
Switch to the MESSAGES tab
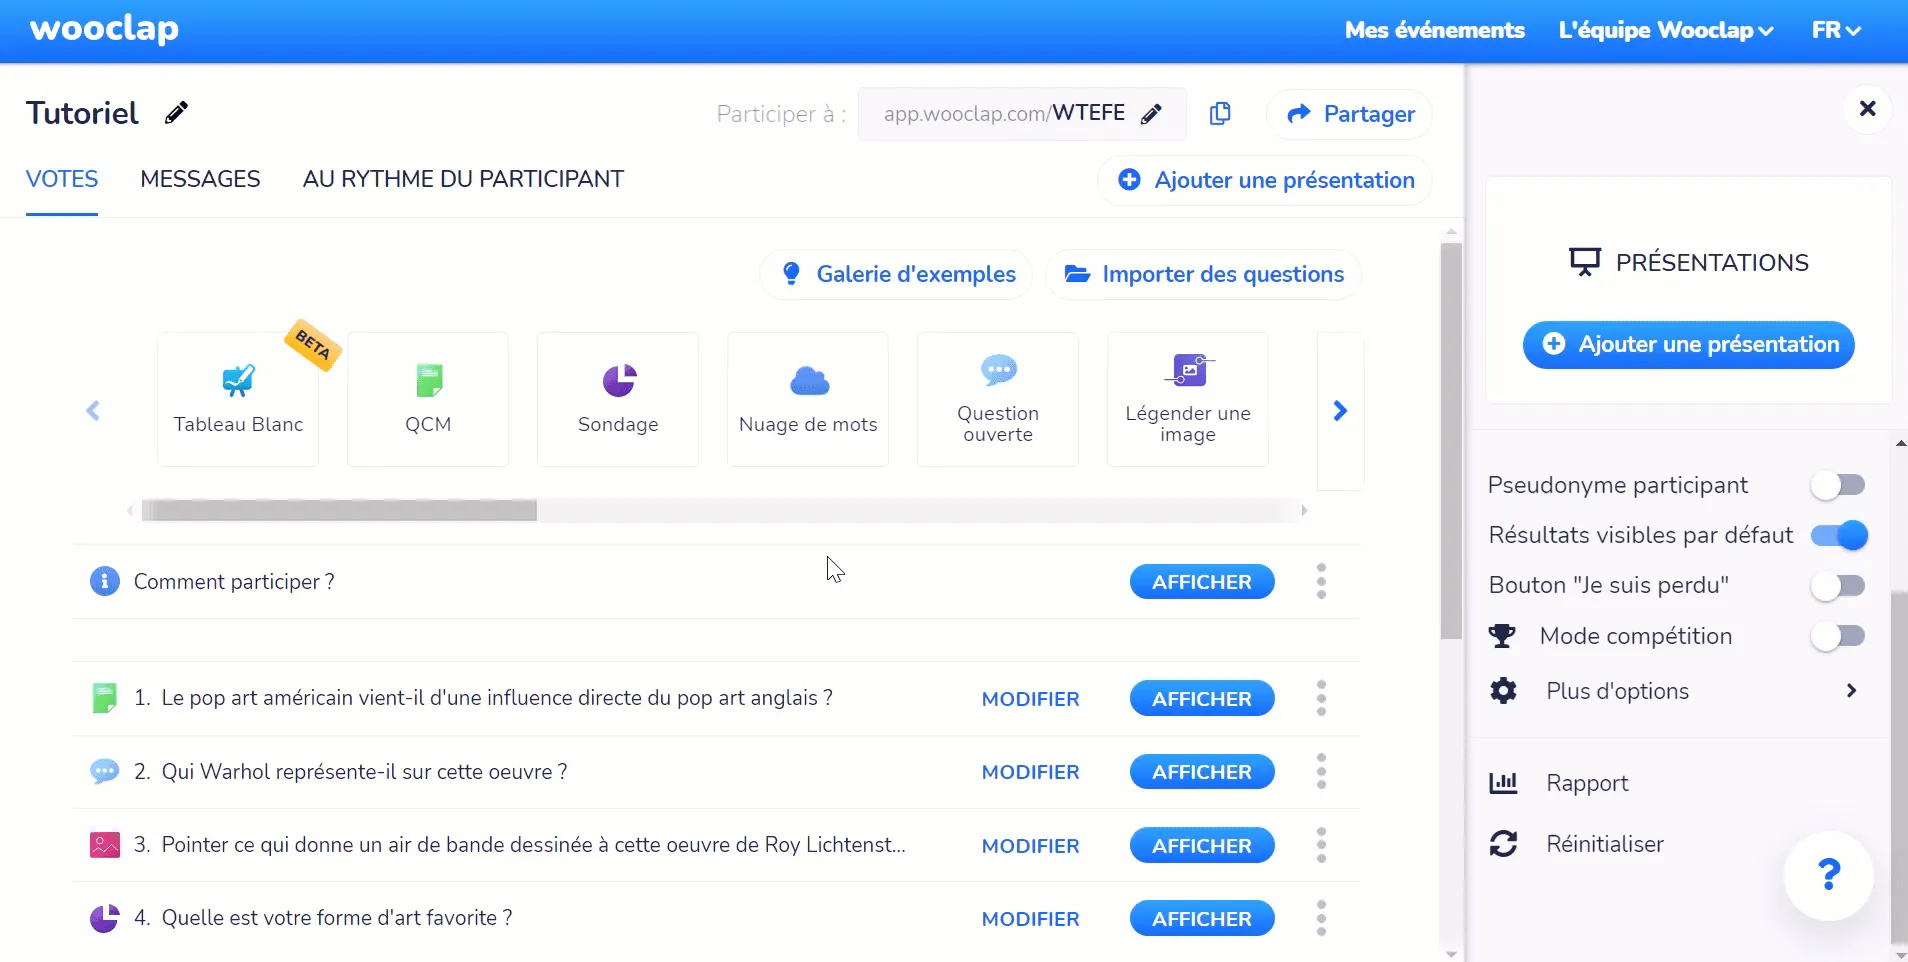[x=200, y=179]
